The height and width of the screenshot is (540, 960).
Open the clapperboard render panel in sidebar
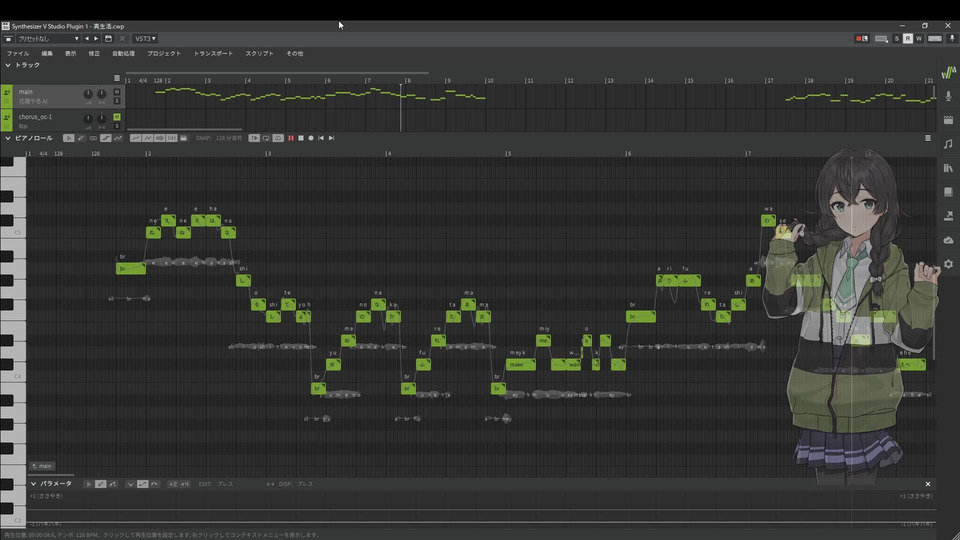click(x=948, y=120)
